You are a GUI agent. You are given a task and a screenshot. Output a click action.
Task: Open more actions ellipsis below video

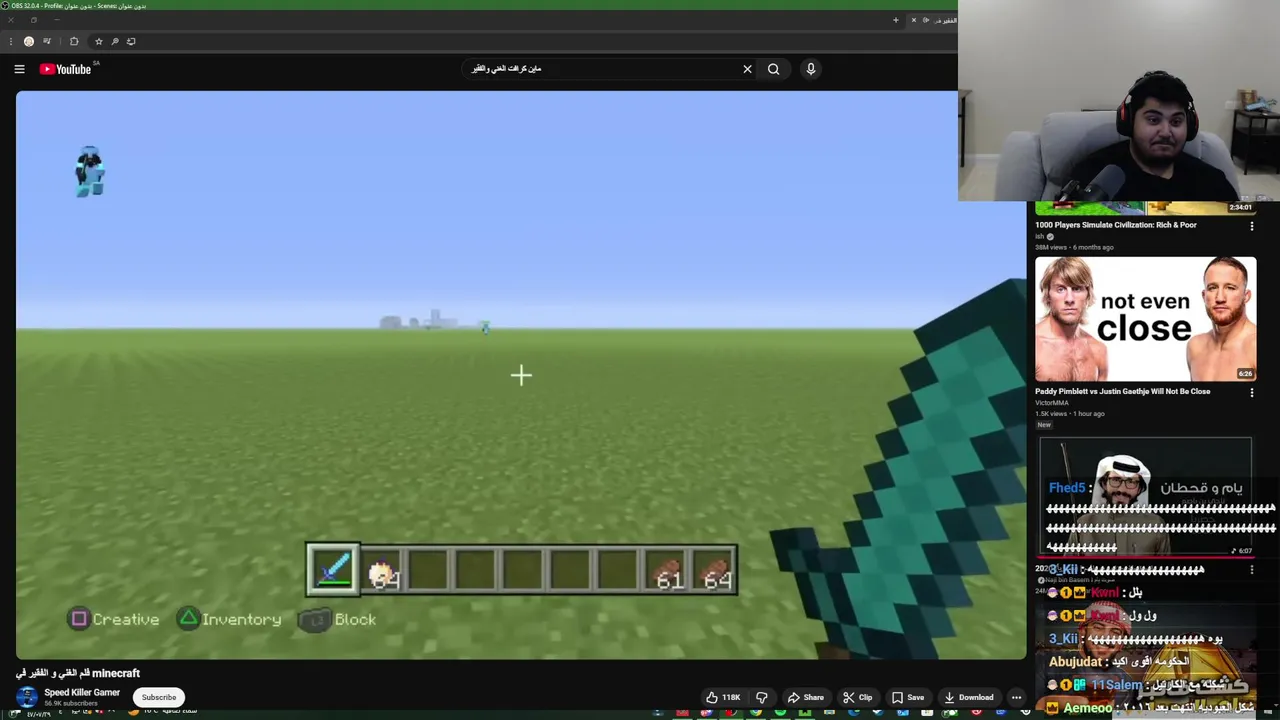(x=1016, y=697)
